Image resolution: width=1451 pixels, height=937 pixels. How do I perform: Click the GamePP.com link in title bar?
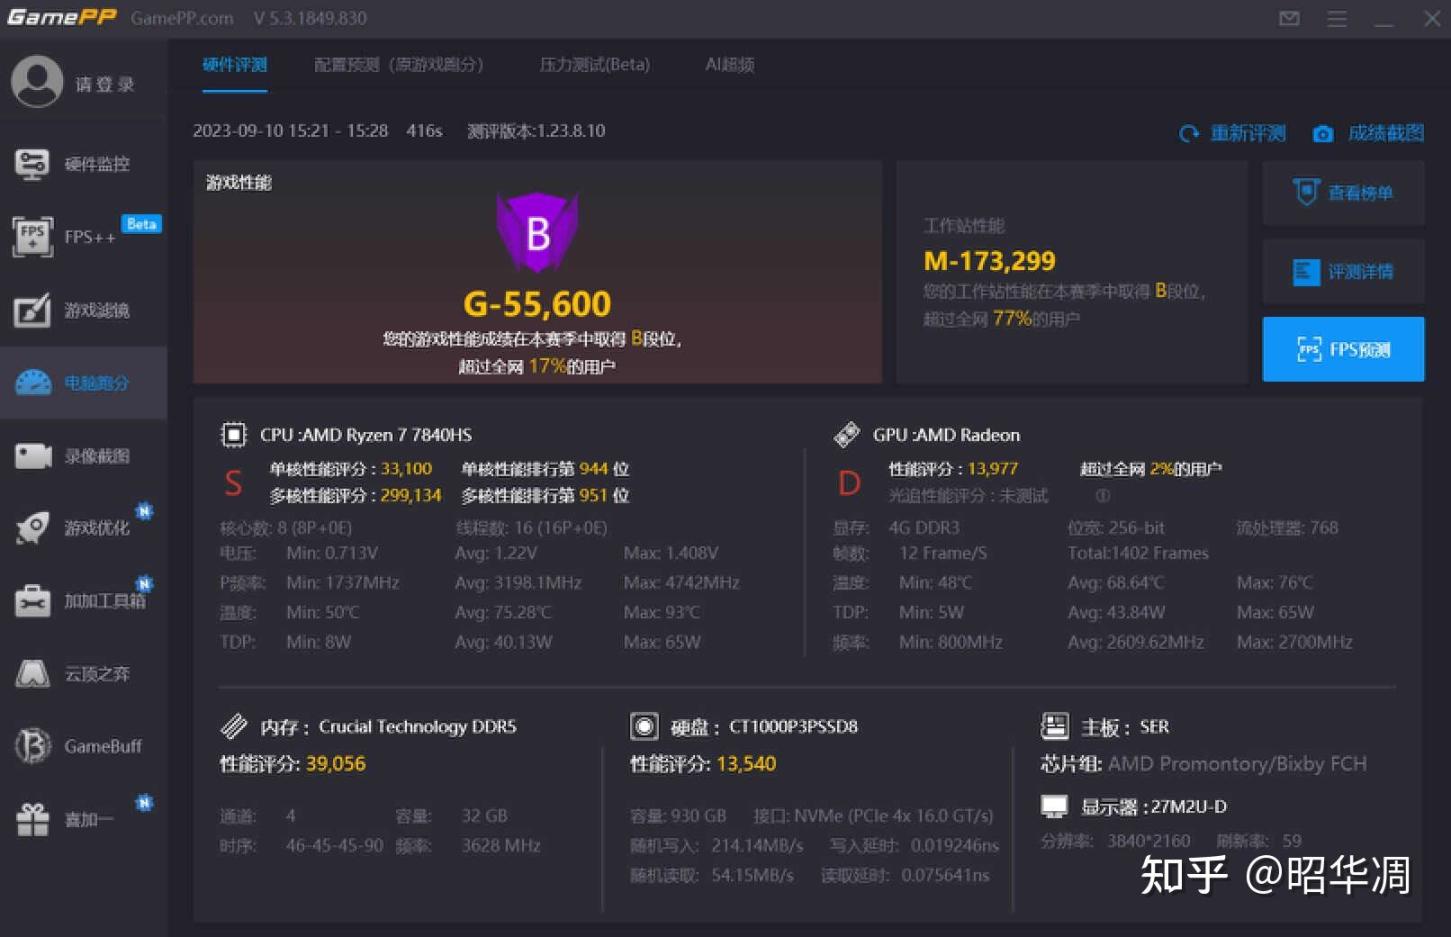tap(182, 18)
